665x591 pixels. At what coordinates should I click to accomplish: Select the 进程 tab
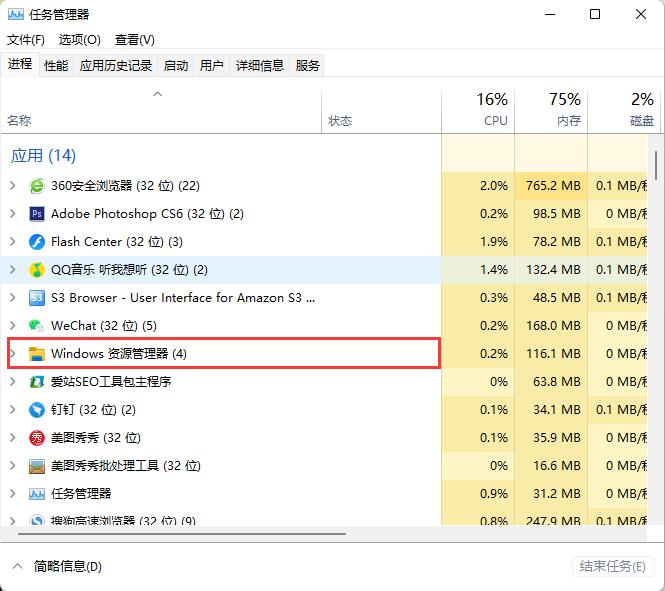[x=20, y=64]
